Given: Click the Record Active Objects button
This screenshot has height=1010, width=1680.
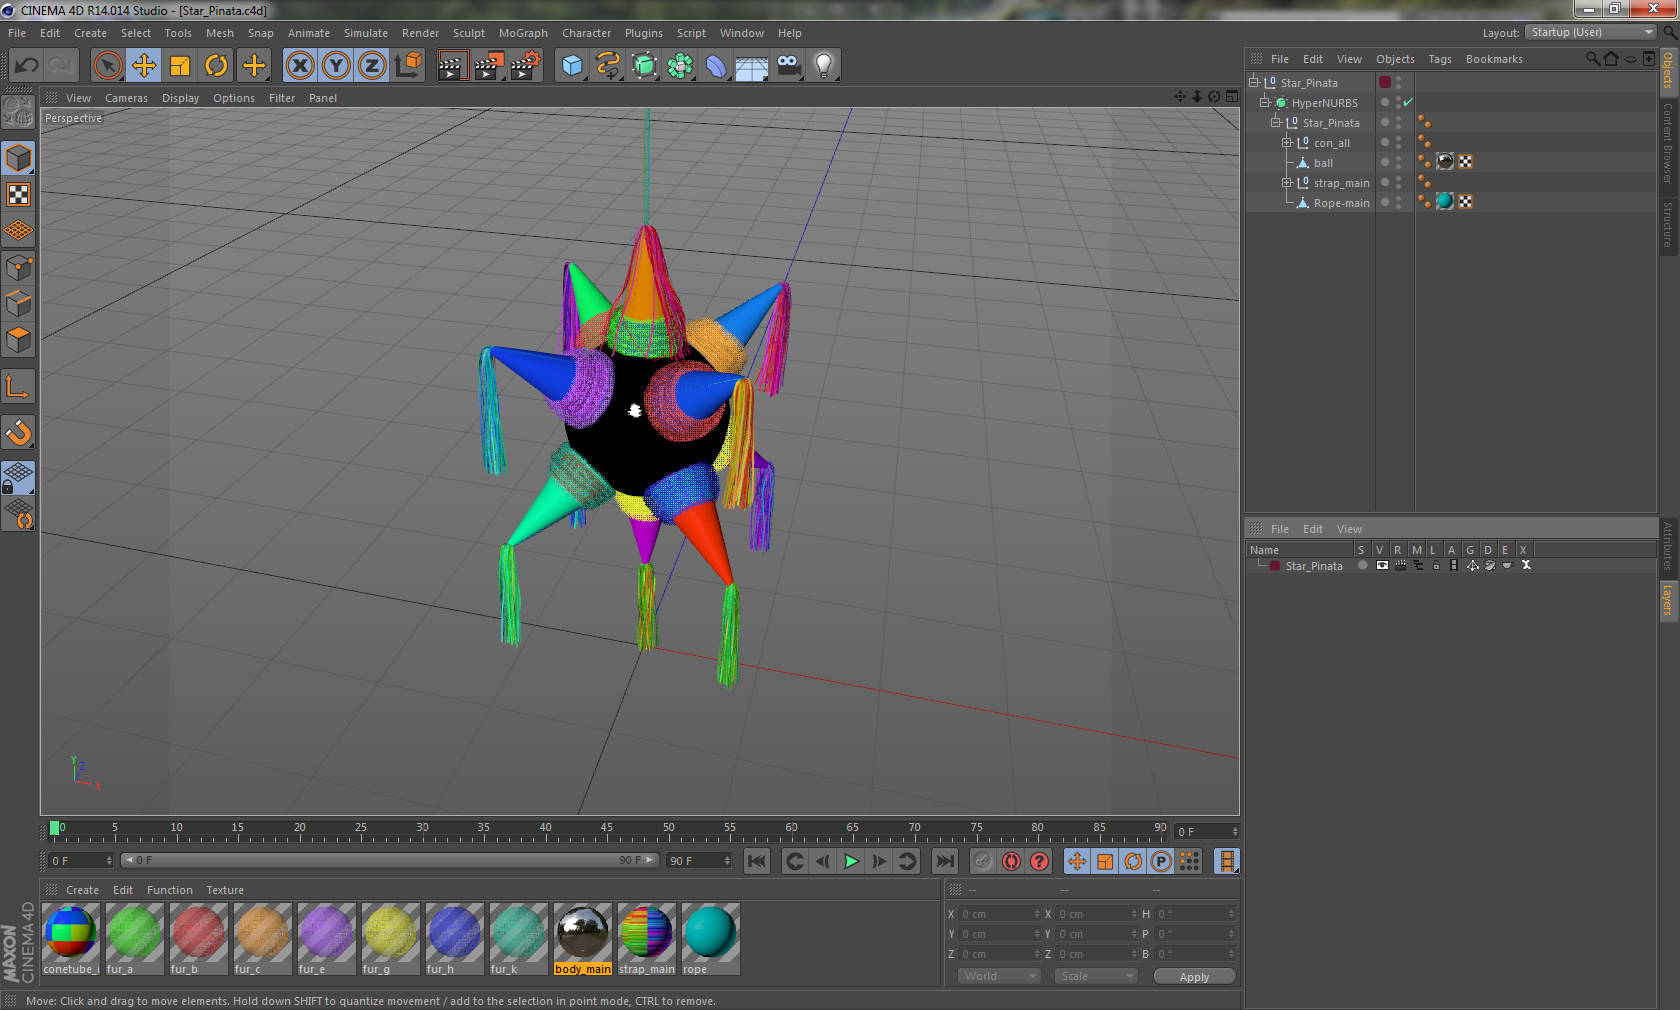Looking at the screenshot, I should coord(983,861).
